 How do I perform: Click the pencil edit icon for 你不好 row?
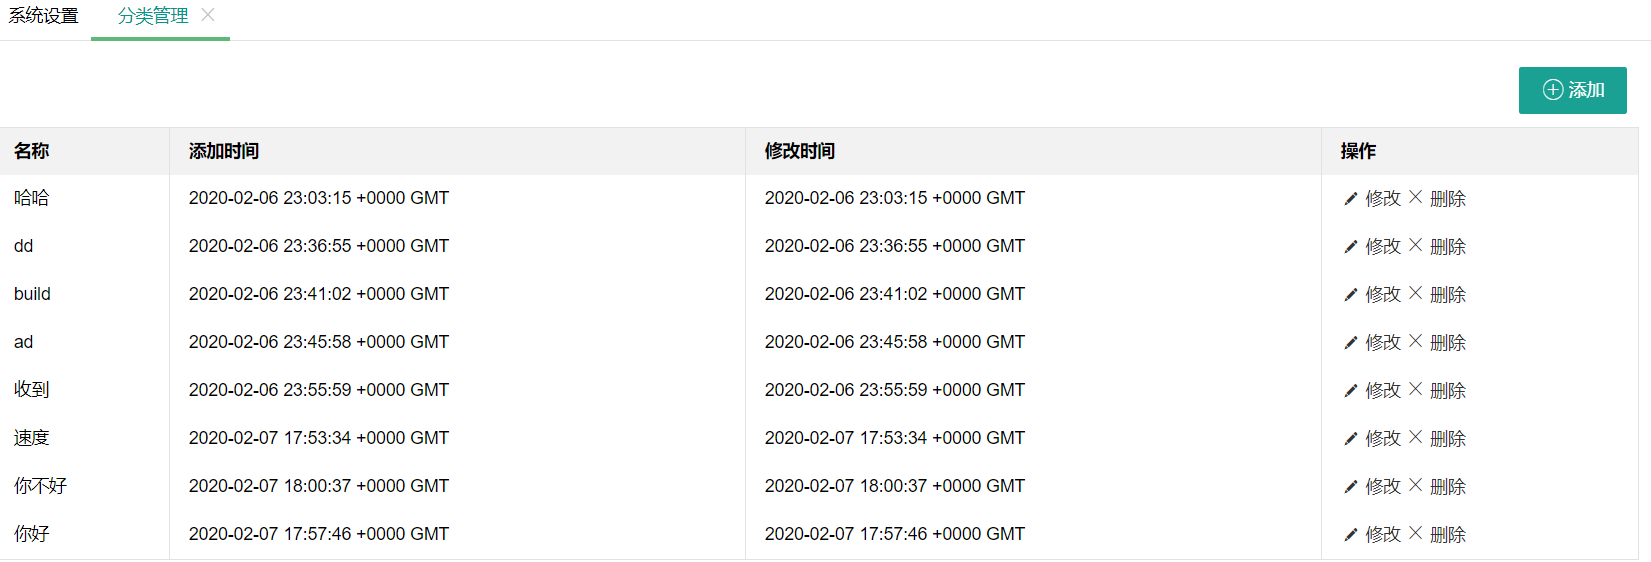1351,487
